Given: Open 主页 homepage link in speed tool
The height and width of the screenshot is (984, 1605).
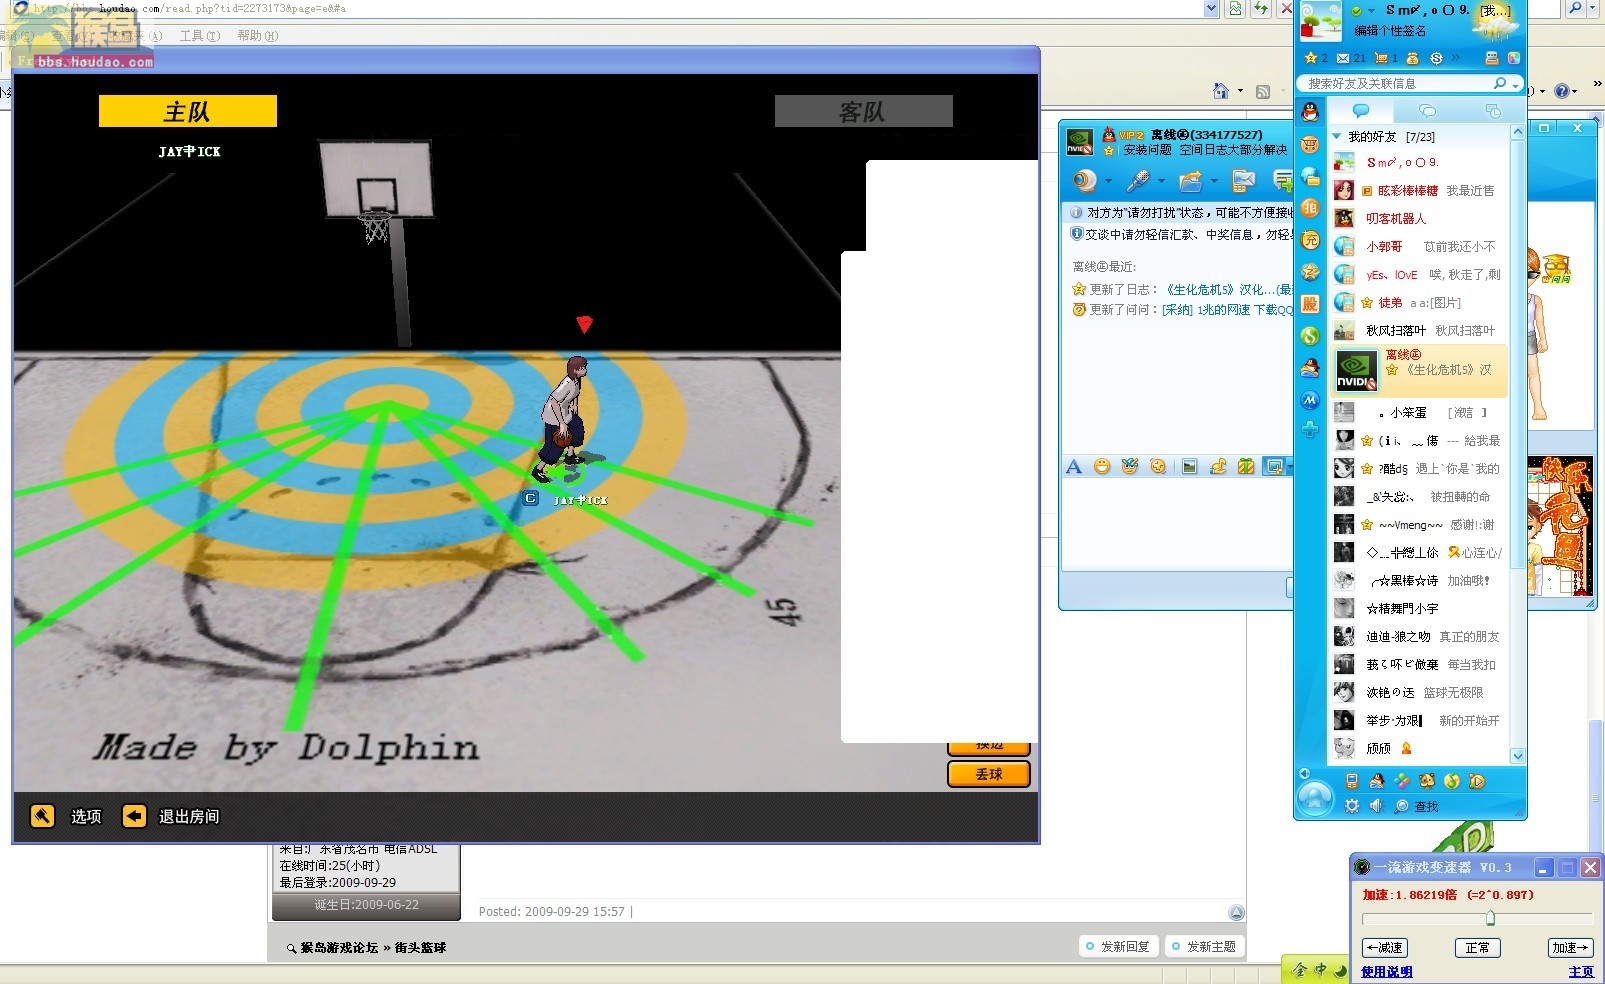Looking at the screenshot, I should [1581, 972].
